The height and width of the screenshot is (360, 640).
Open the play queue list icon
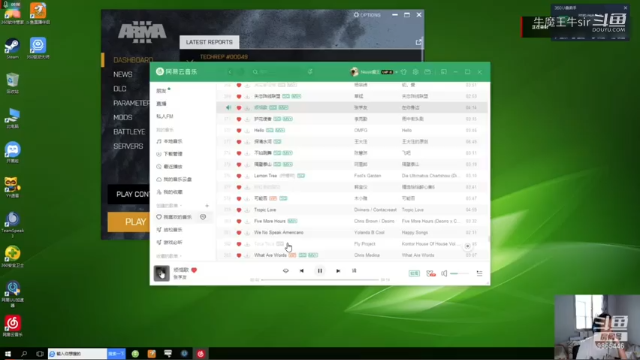click(479, 273)
